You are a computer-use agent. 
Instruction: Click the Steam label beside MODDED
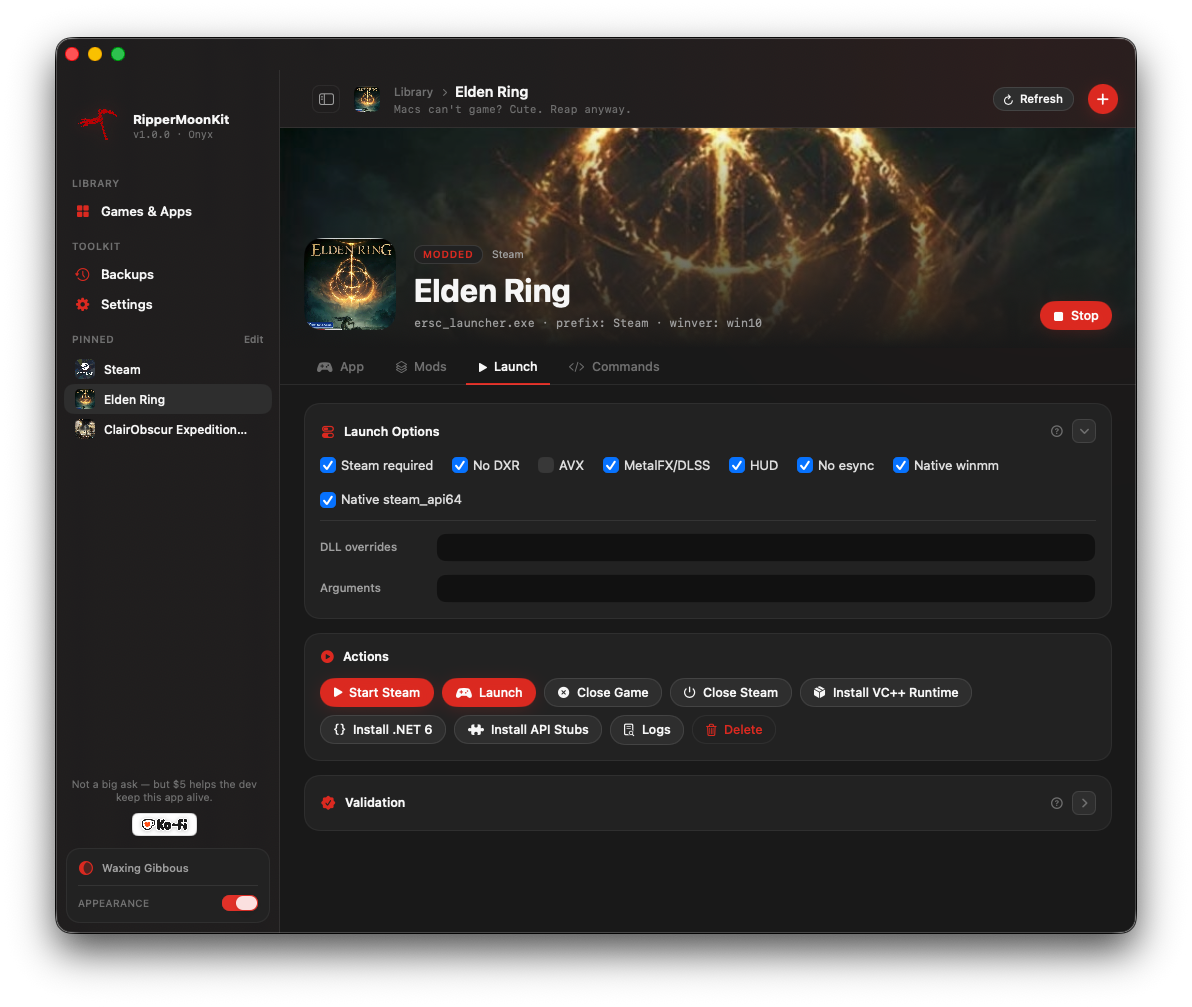[x=507, y=255]
